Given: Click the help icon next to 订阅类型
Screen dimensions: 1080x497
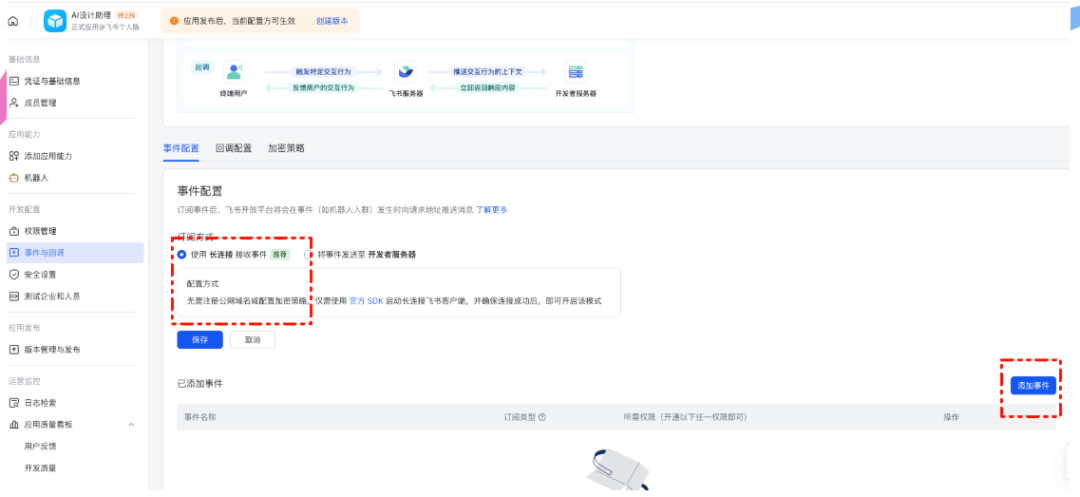Looking at the screenshot, I should (x=542, y=417).
